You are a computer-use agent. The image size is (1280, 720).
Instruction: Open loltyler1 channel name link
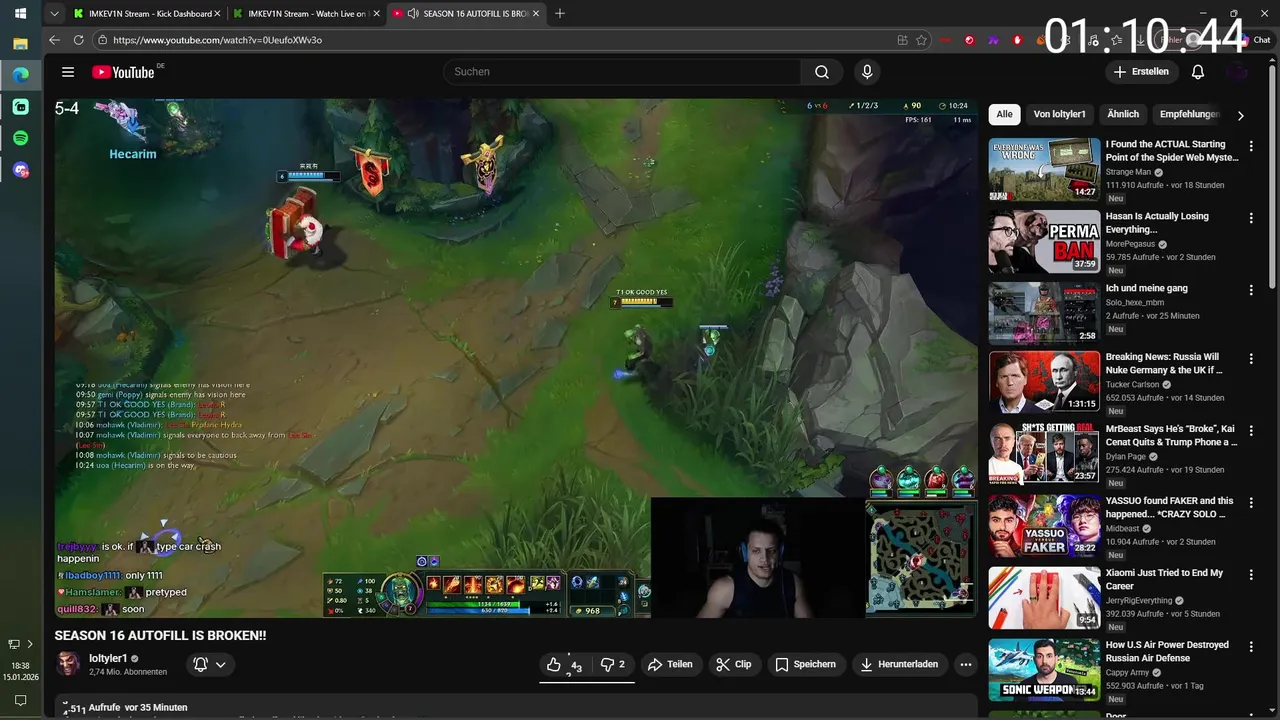108,658
